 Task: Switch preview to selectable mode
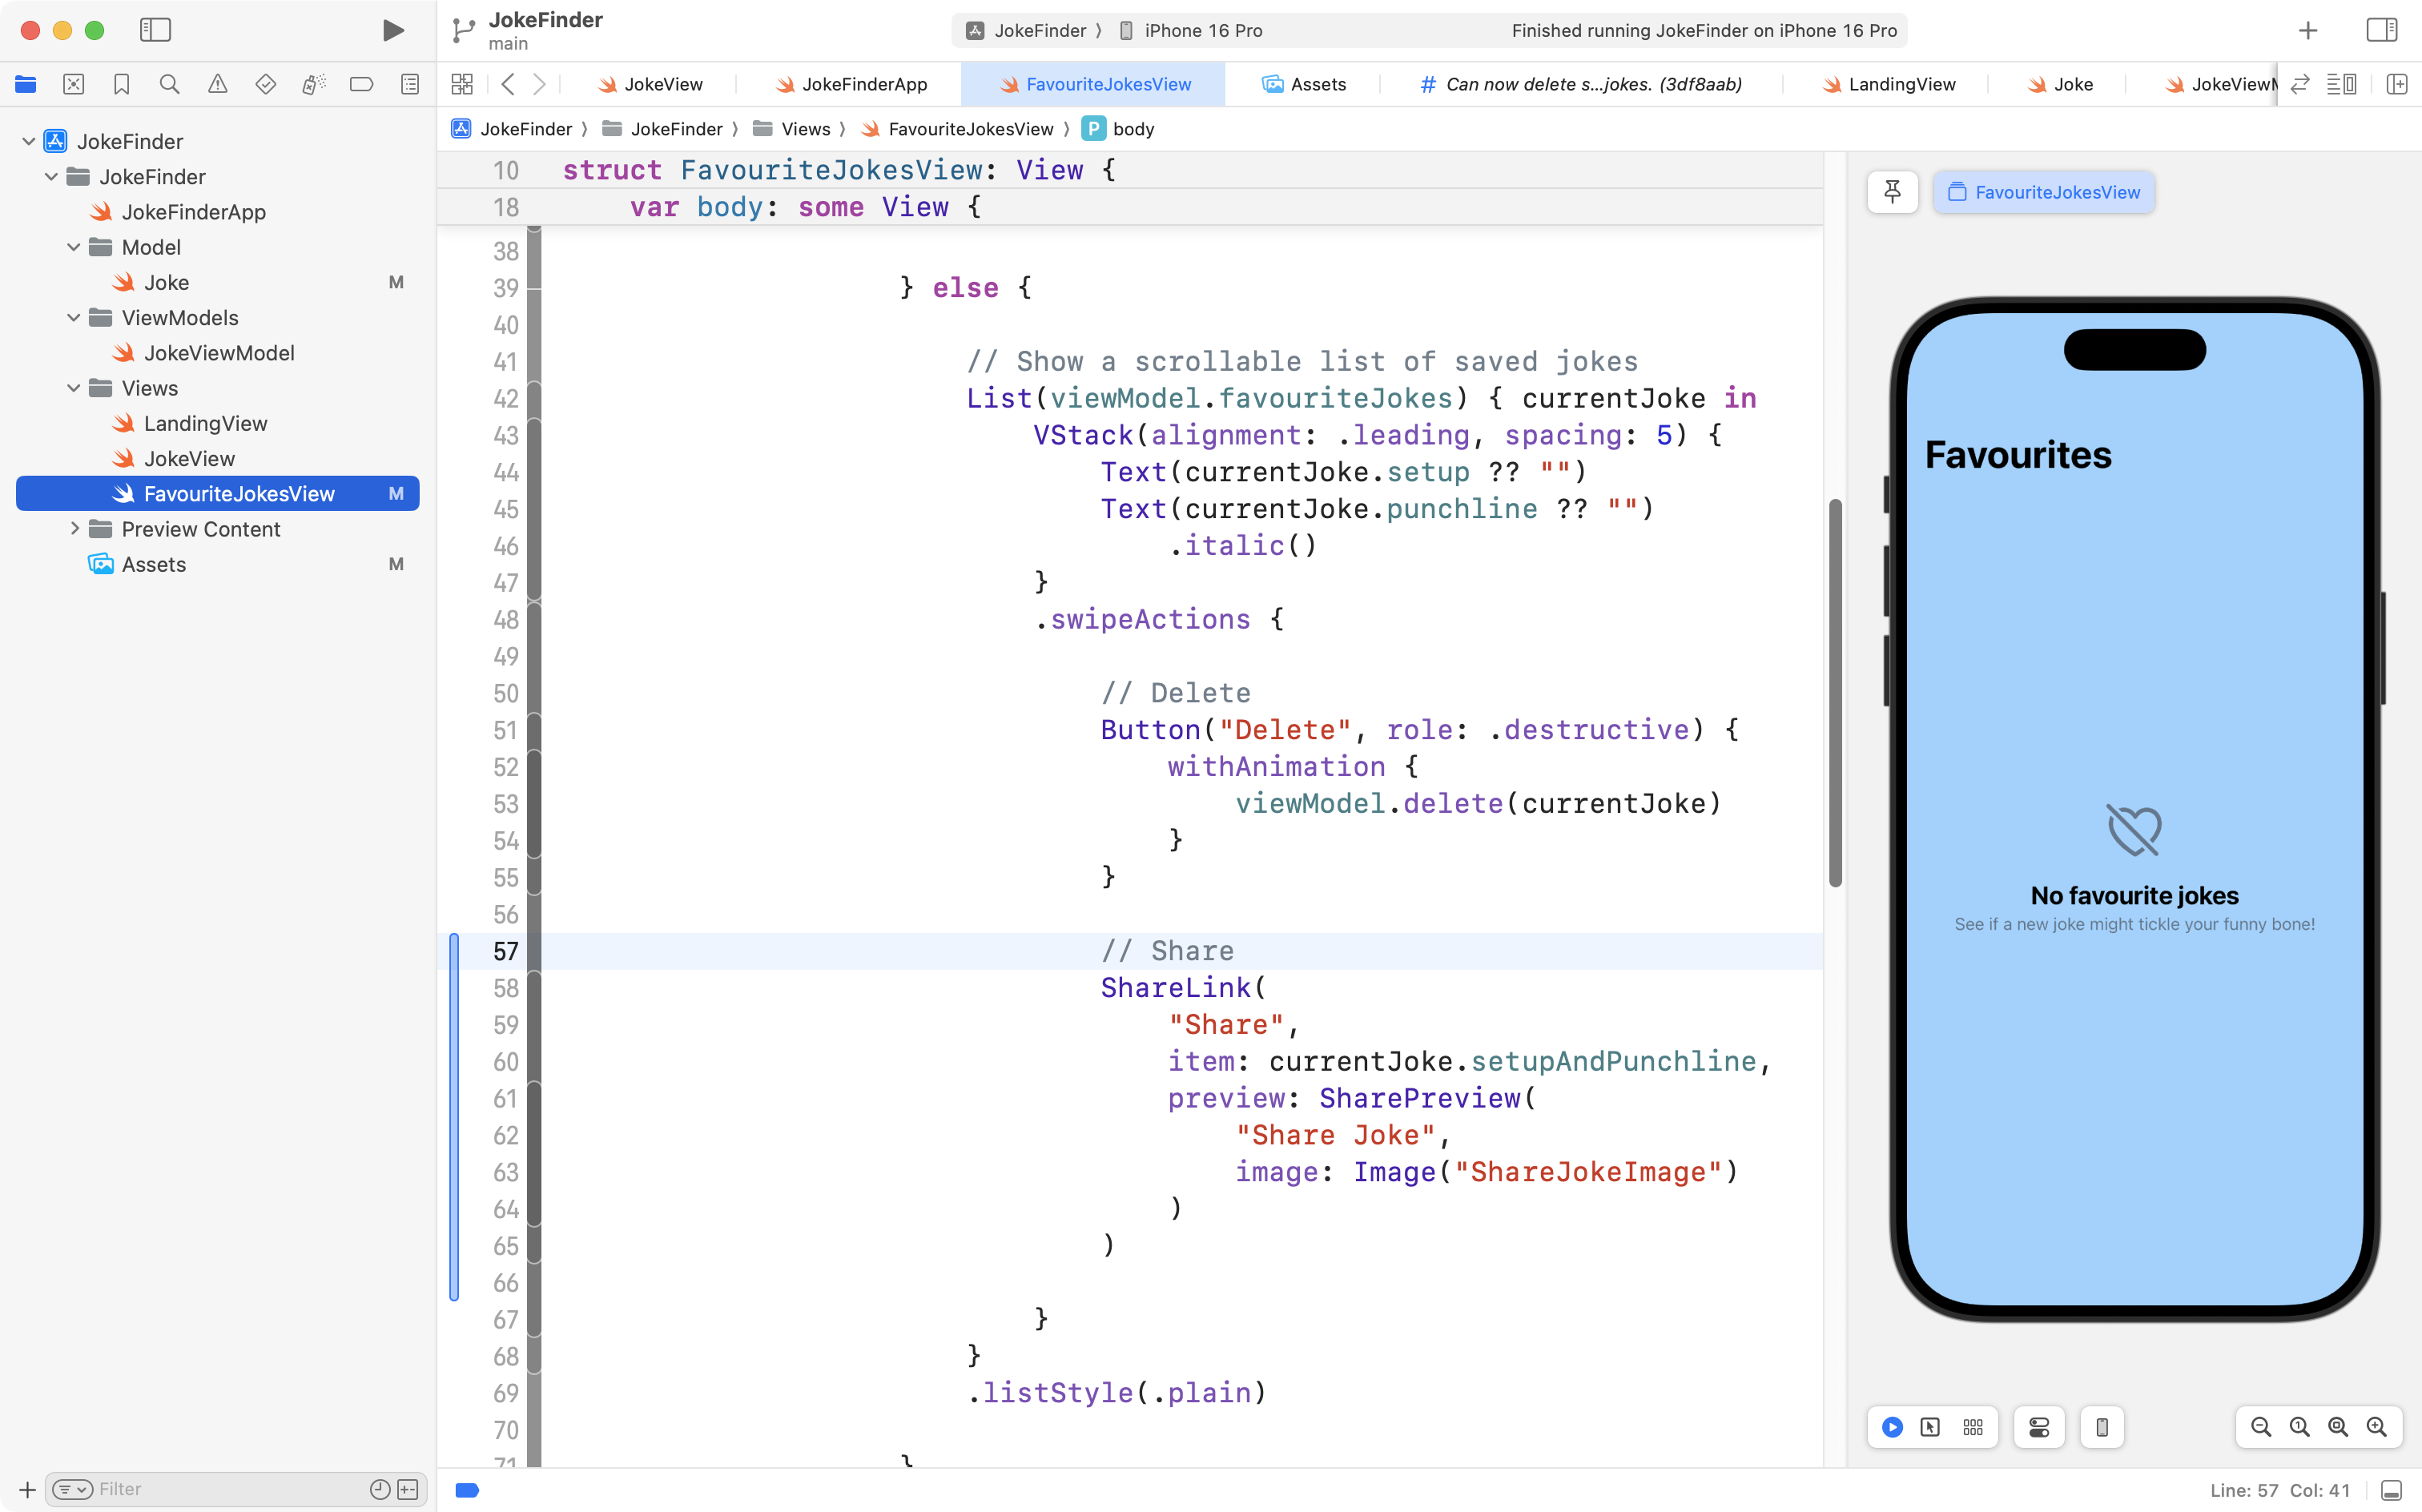tap(1930, 1427)
